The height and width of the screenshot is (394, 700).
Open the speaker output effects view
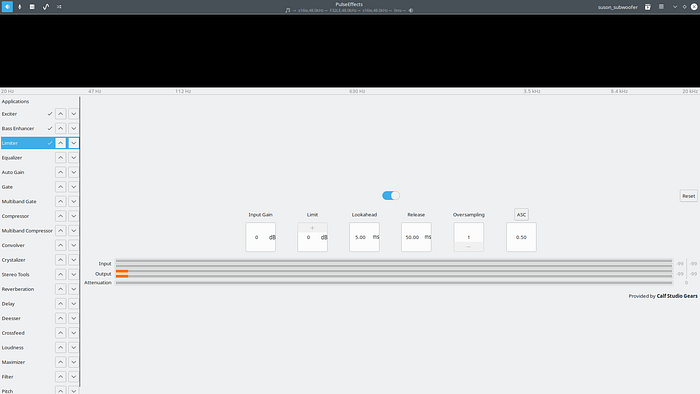(7, 7)
